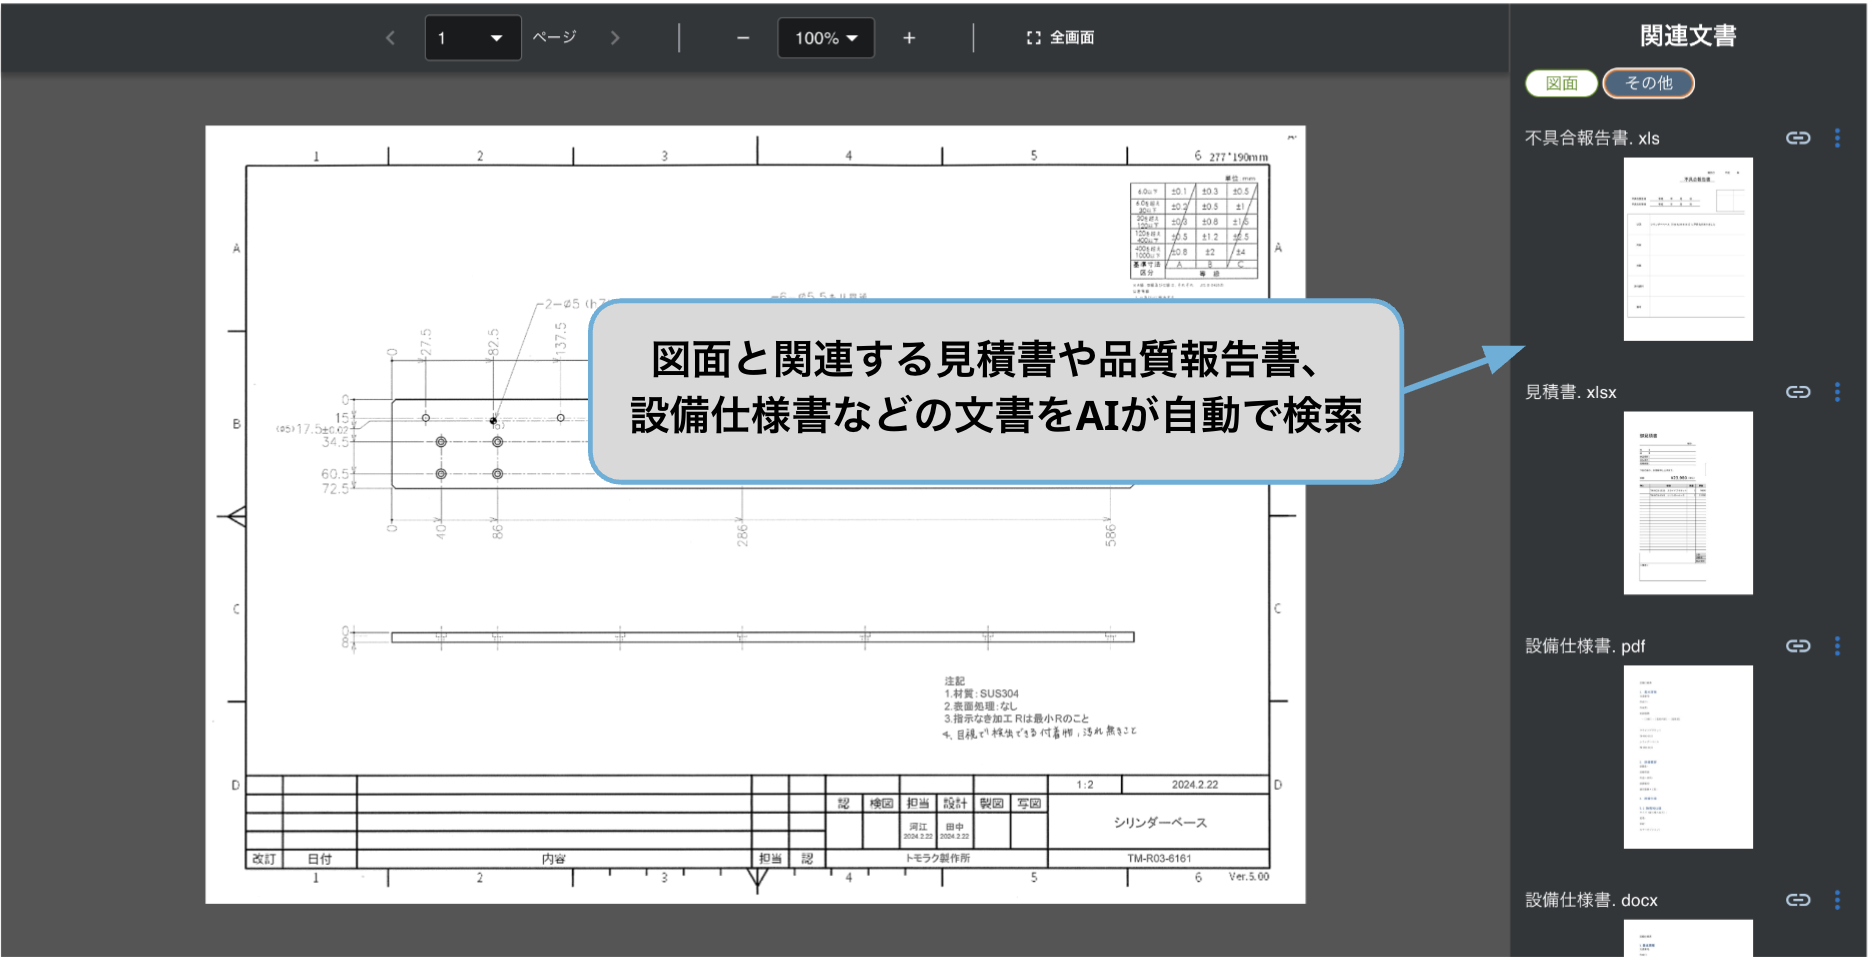Click the トモラク製作所 company name

[x=937, y=859]
